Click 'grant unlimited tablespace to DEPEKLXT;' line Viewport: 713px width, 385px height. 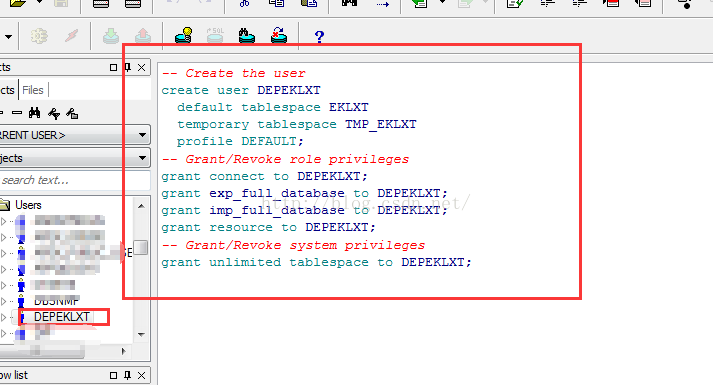point(316,262)
